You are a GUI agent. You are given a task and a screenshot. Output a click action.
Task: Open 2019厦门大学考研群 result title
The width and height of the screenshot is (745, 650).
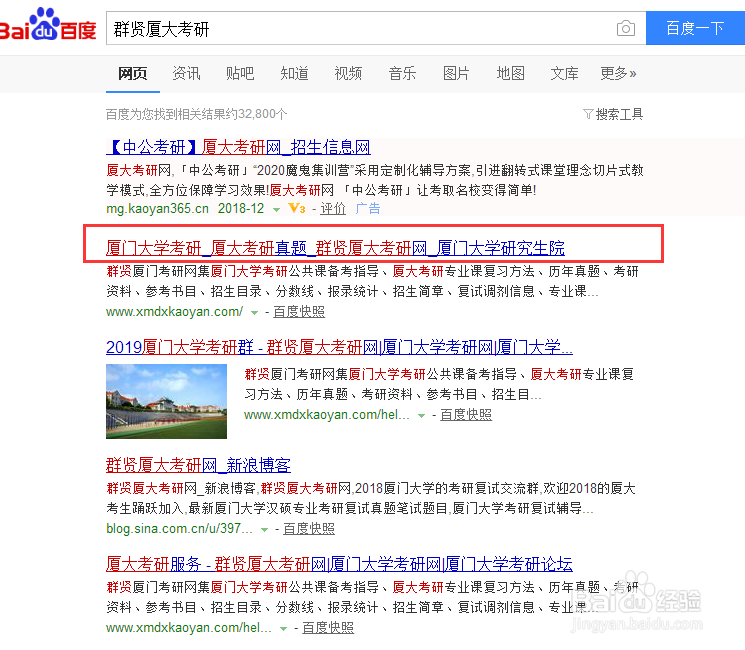point(339,347)
